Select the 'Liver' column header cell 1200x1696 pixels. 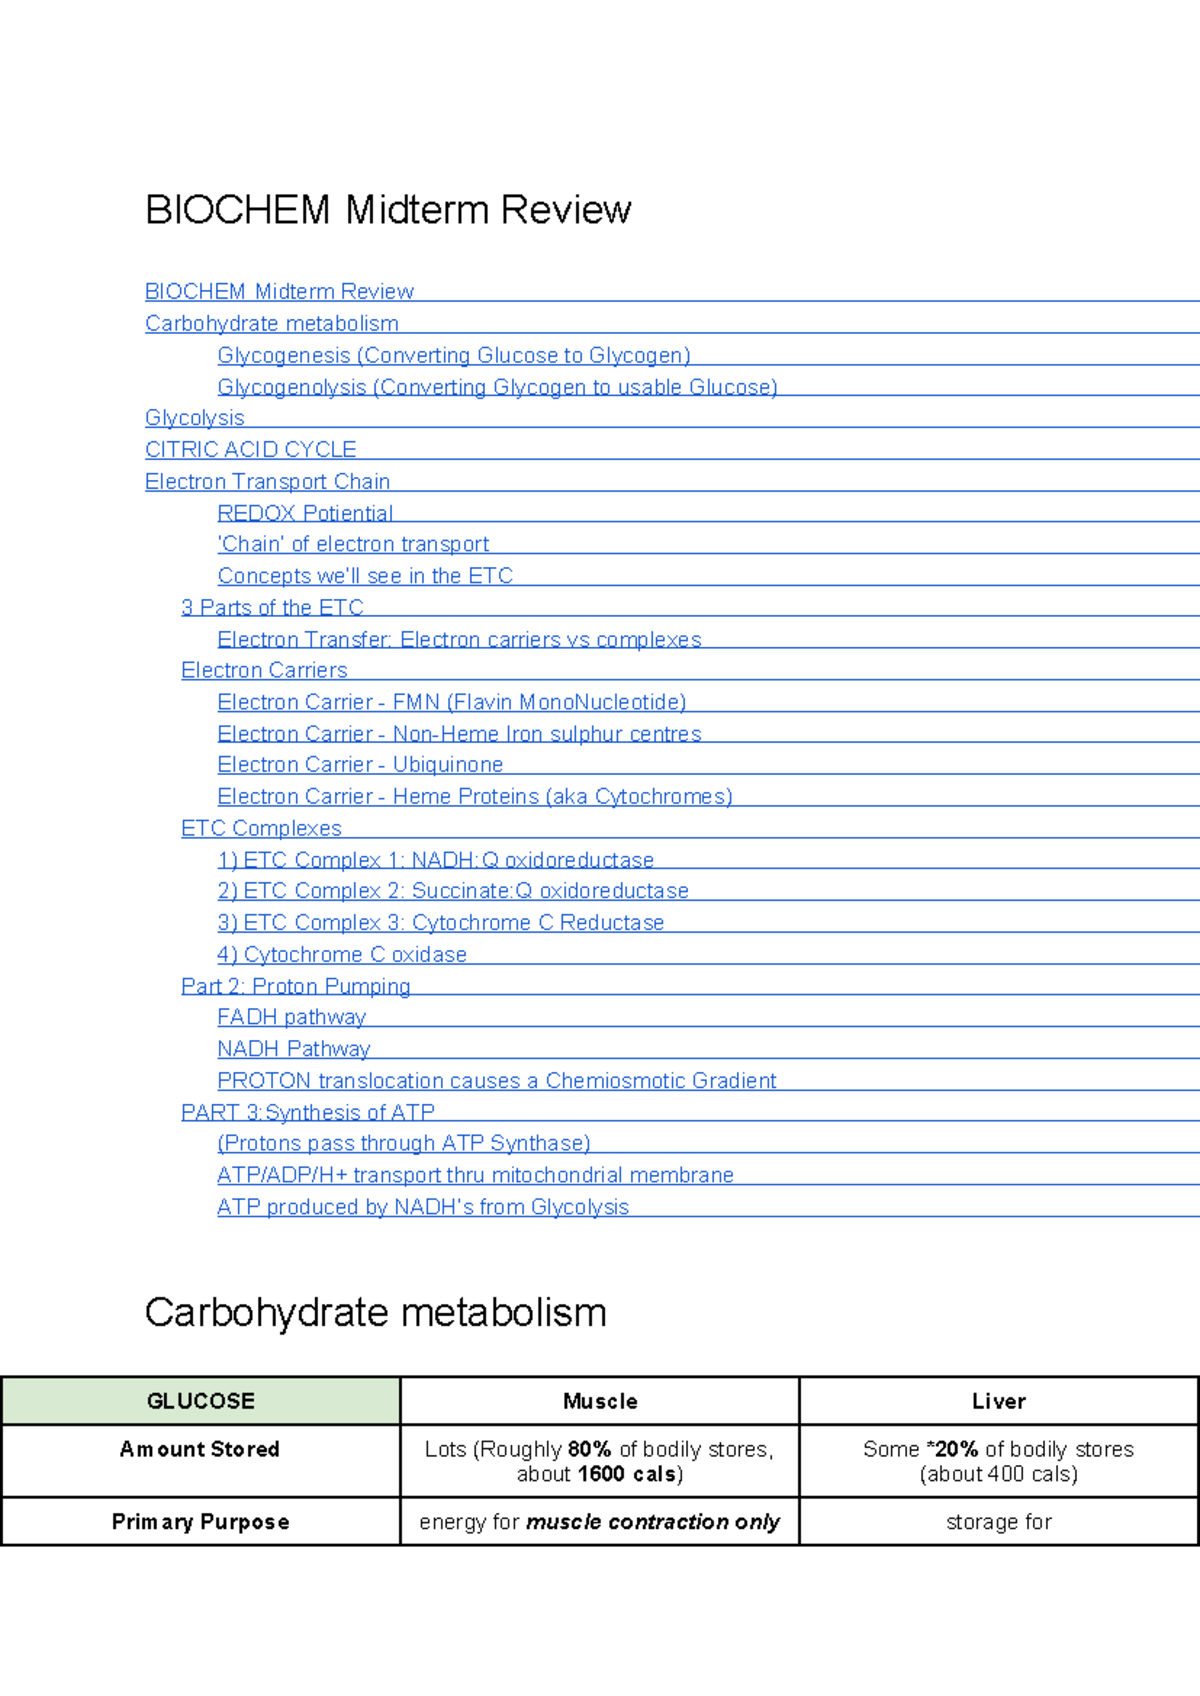(x=999, y=1401)
